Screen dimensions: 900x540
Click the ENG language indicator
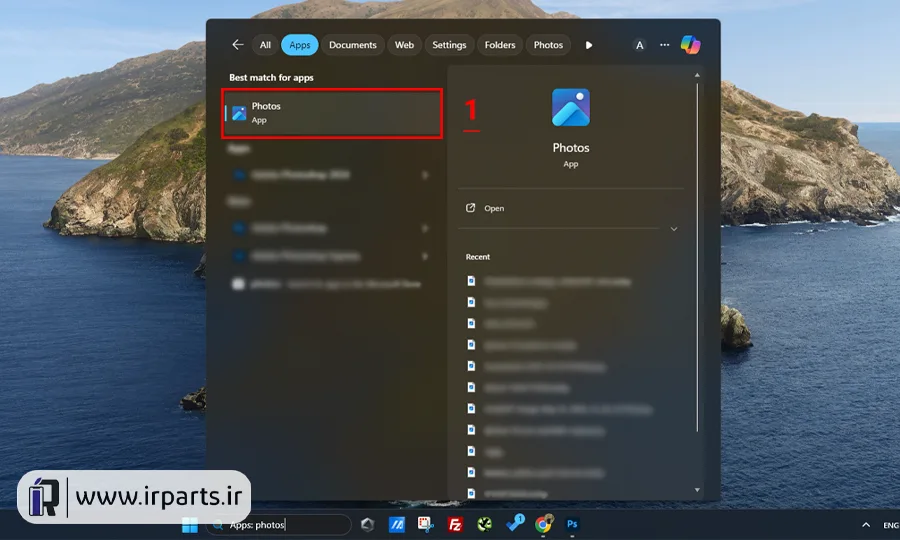point(891,525)
